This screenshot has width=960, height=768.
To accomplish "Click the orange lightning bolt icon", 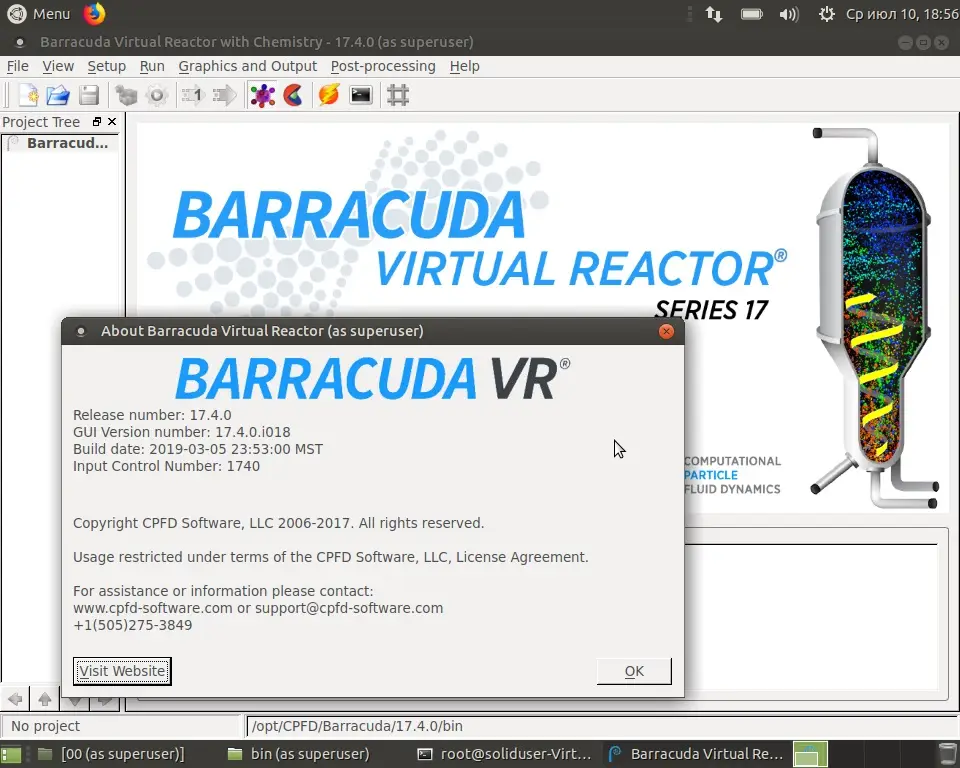I will (329, 95).
